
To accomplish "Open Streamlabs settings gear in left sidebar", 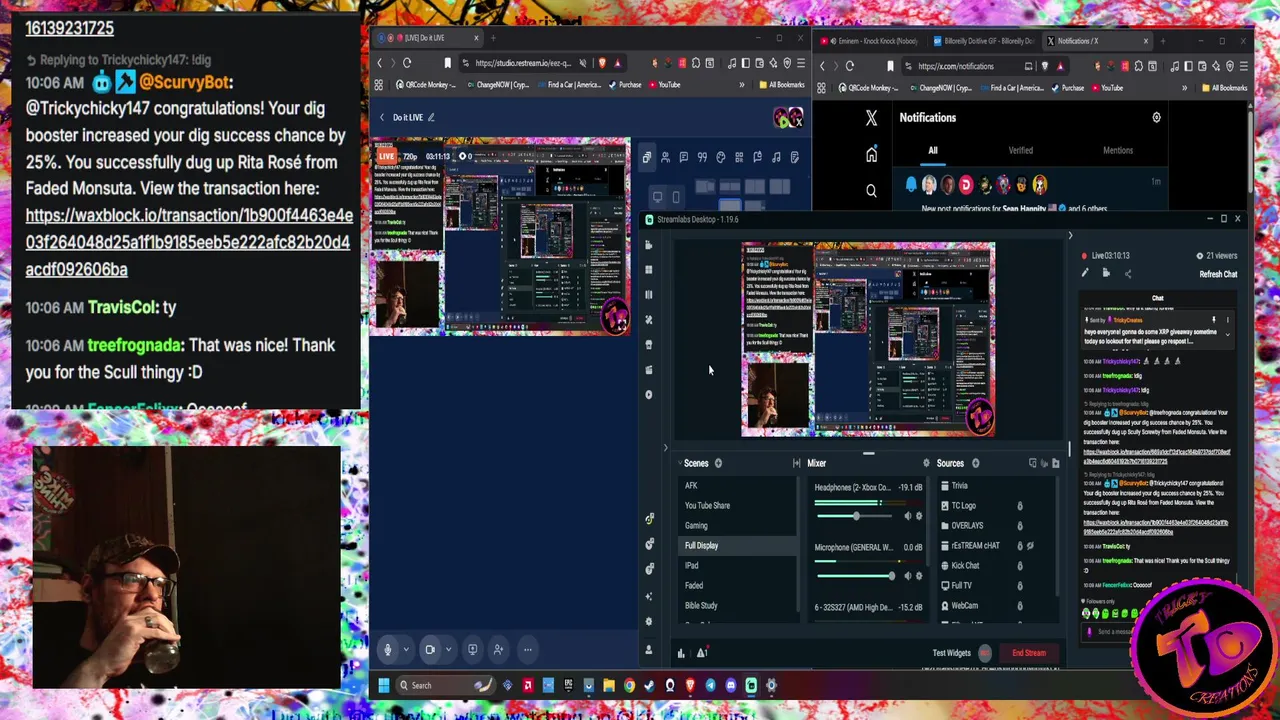I will (x=648, y=621).
